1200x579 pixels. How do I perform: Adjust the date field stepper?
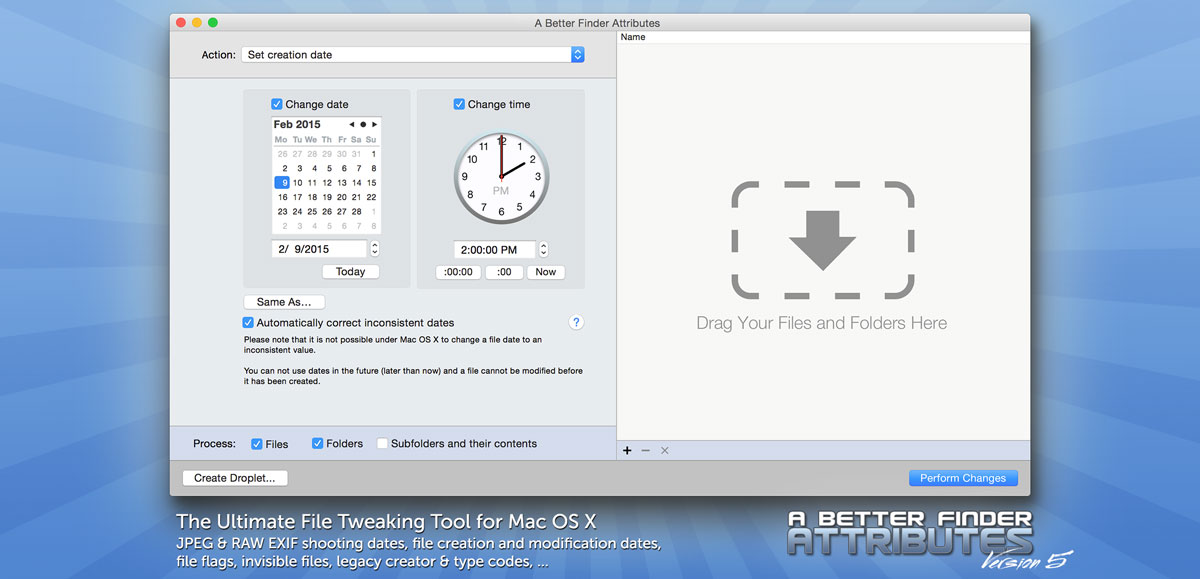375,249
